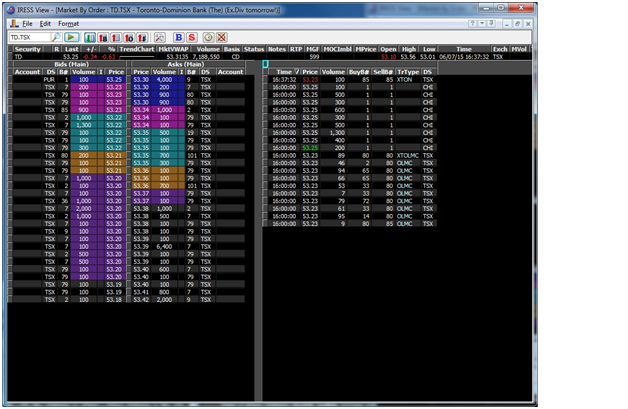
Task: Click the MktVWAP column header
Action: coord(173,49)
